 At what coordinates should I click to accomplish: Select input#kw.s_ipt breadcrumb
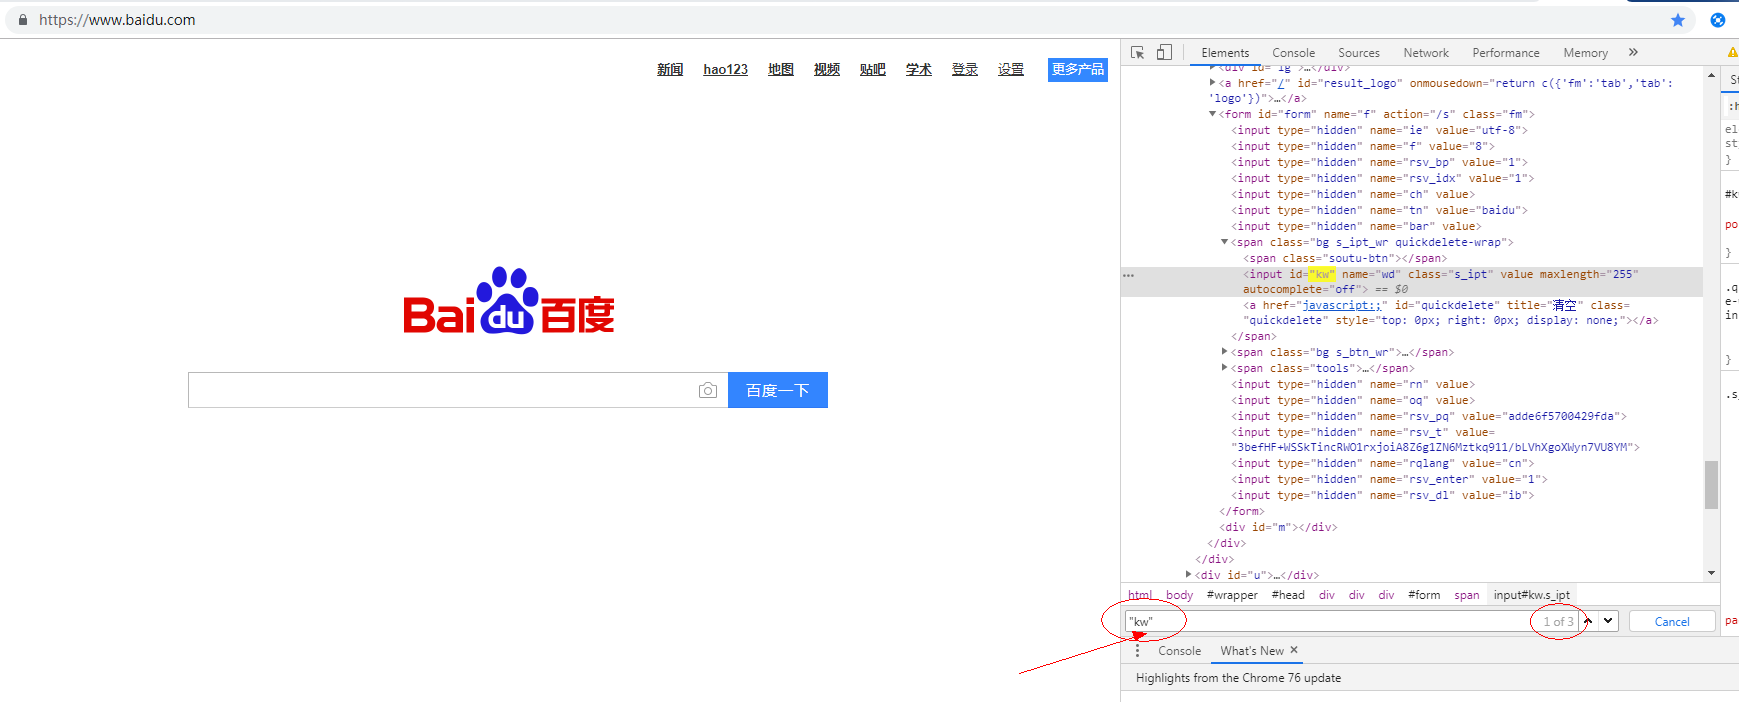coord(1531,595)
